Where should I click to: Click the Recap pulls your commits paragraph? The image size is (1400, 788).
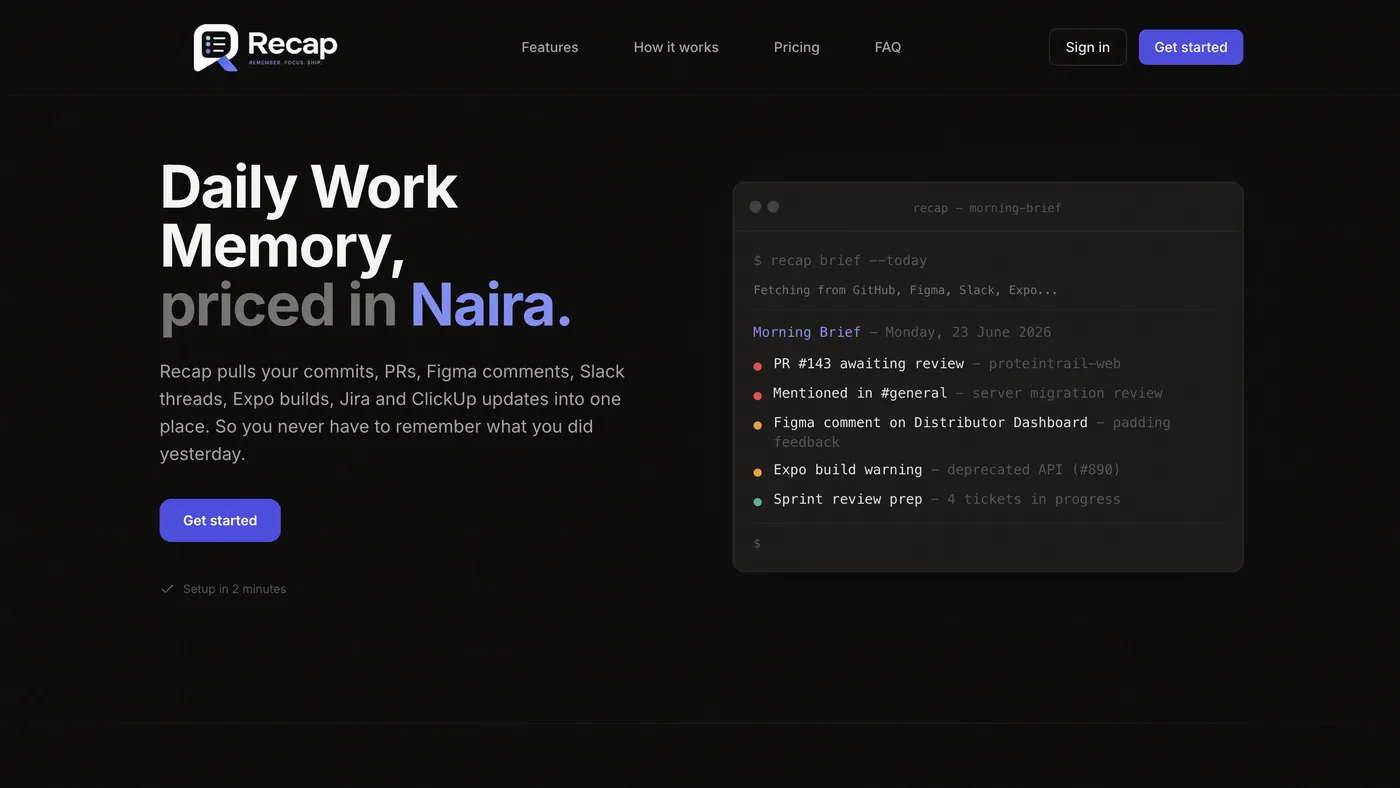coord(392,412)
